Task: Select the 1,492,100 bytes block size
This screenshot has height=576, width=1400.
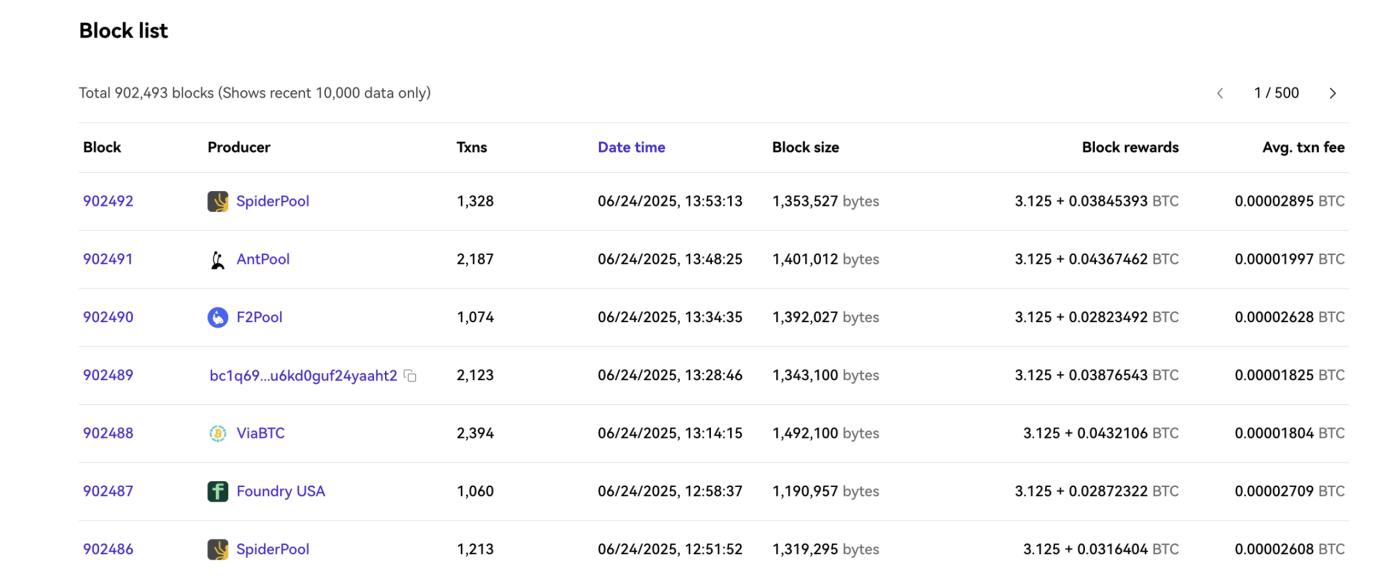Action: (826, 433)
